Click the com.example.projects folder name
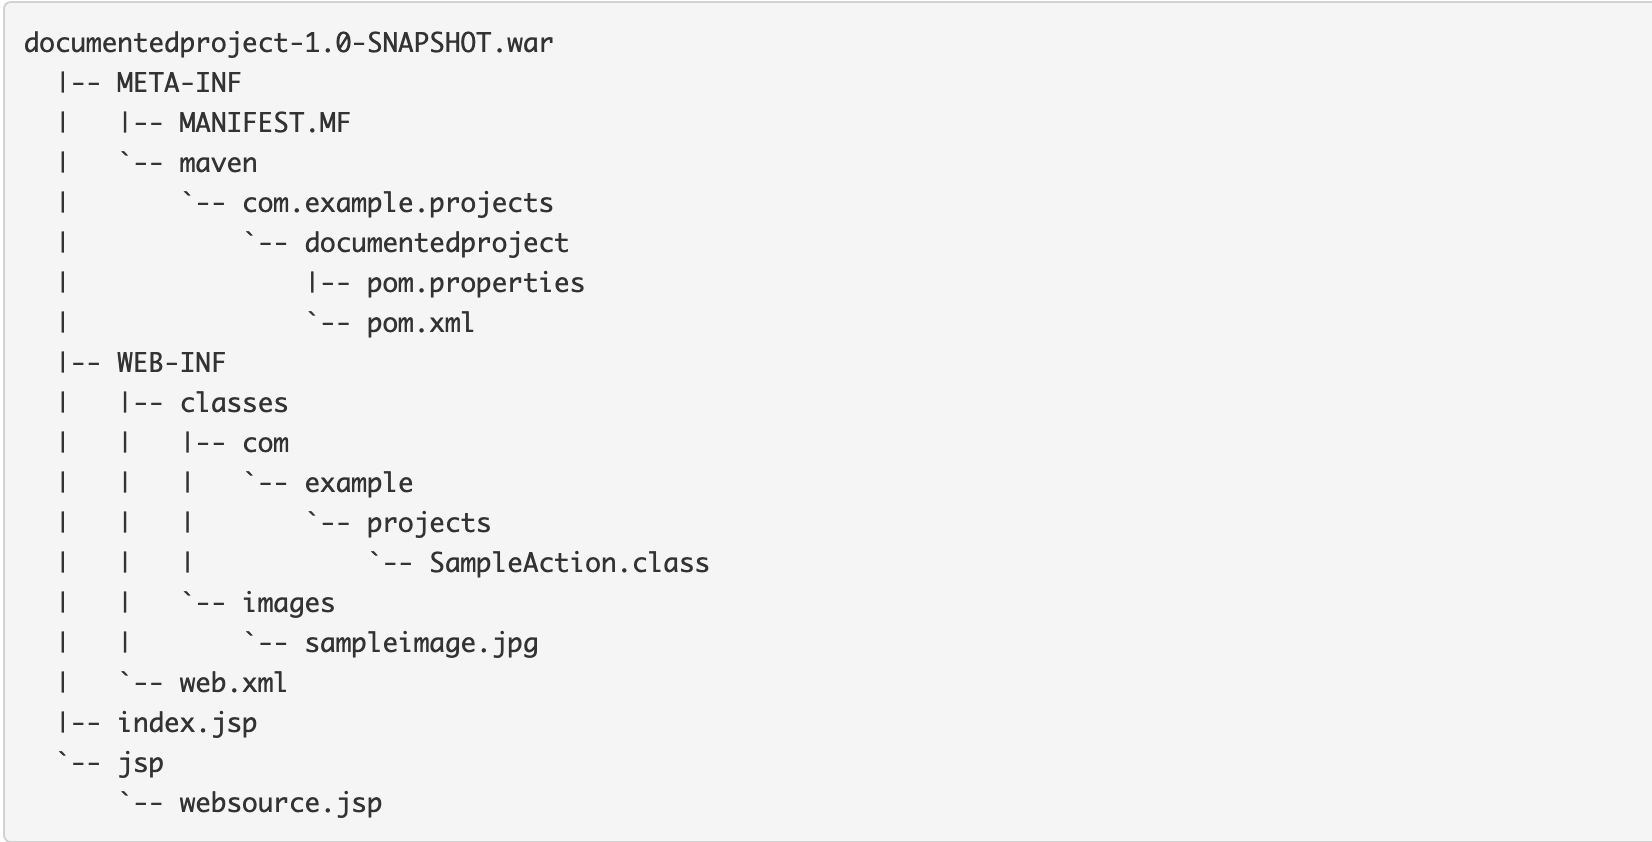This screenshot has width=1652, height=842. [398, 204]
